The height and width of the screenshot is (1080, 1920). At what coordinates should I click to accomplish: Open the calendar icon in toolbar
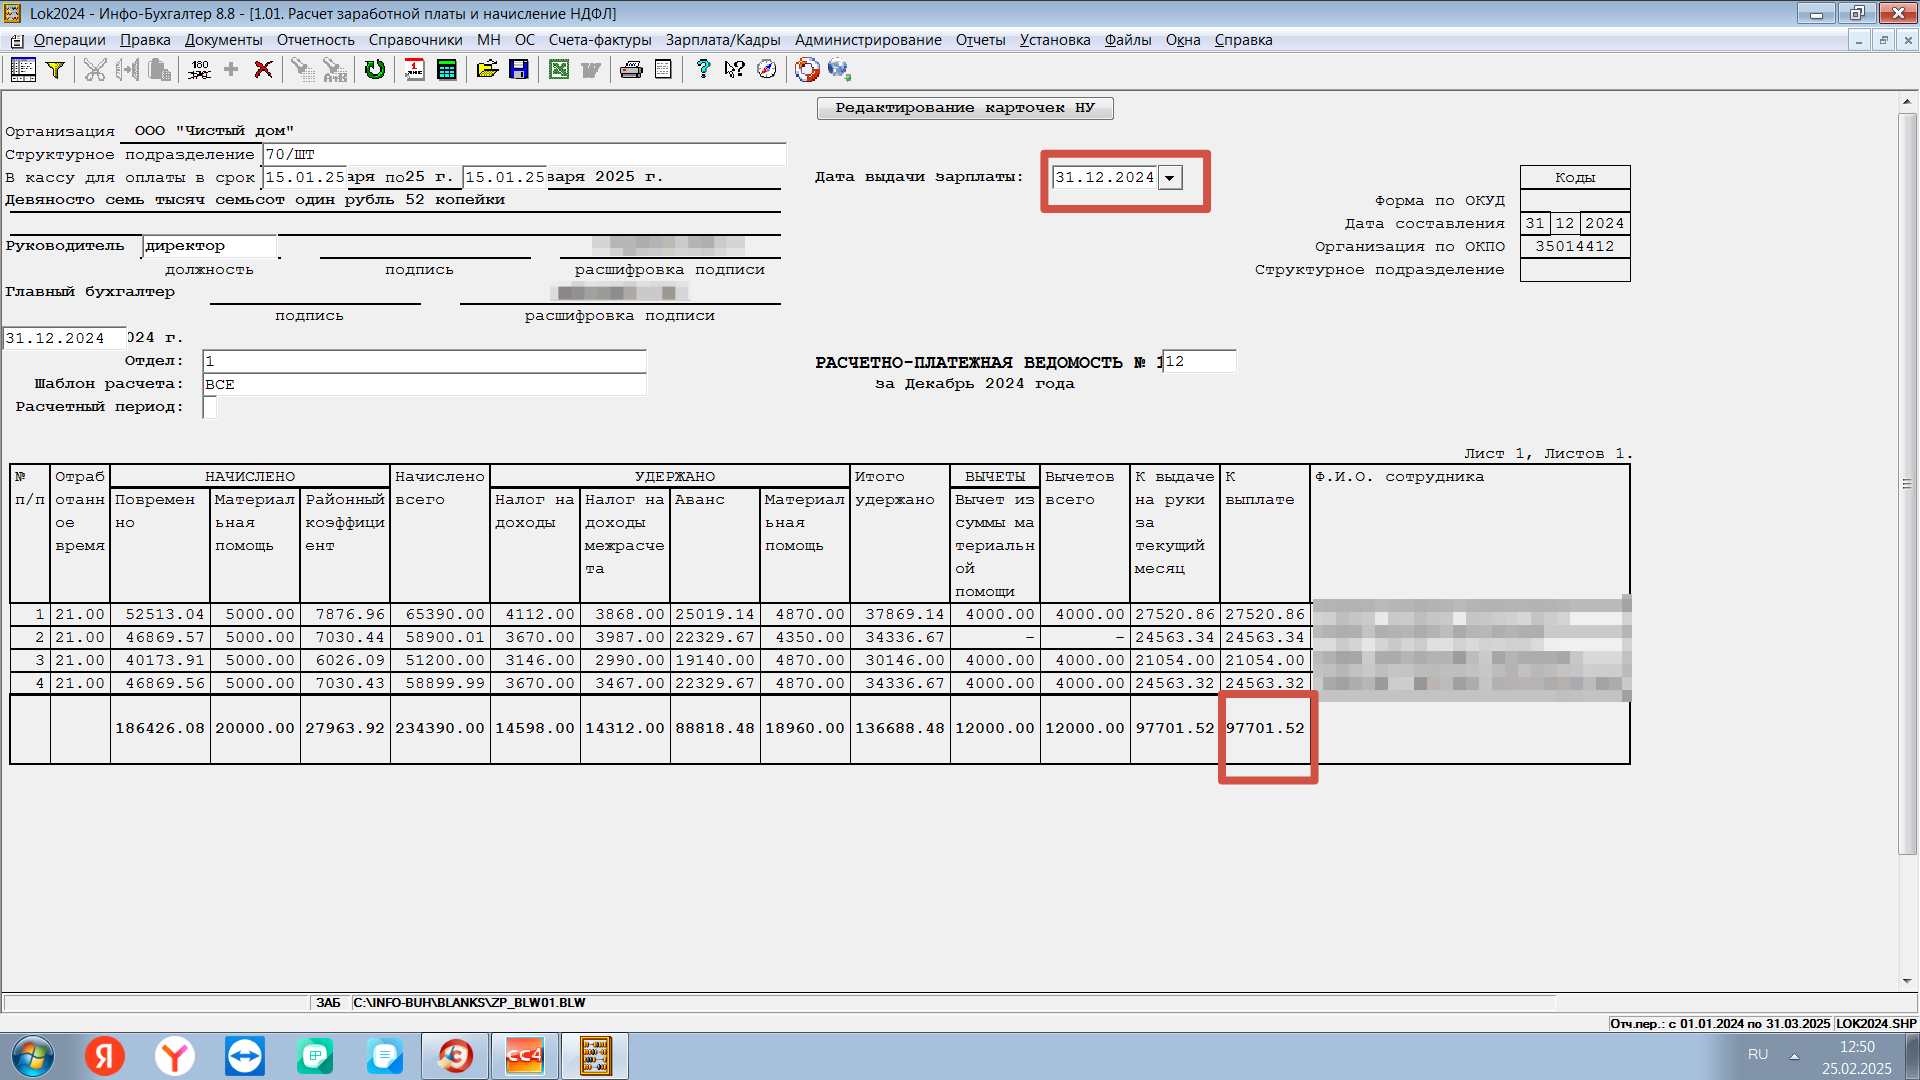pos(415,69)
